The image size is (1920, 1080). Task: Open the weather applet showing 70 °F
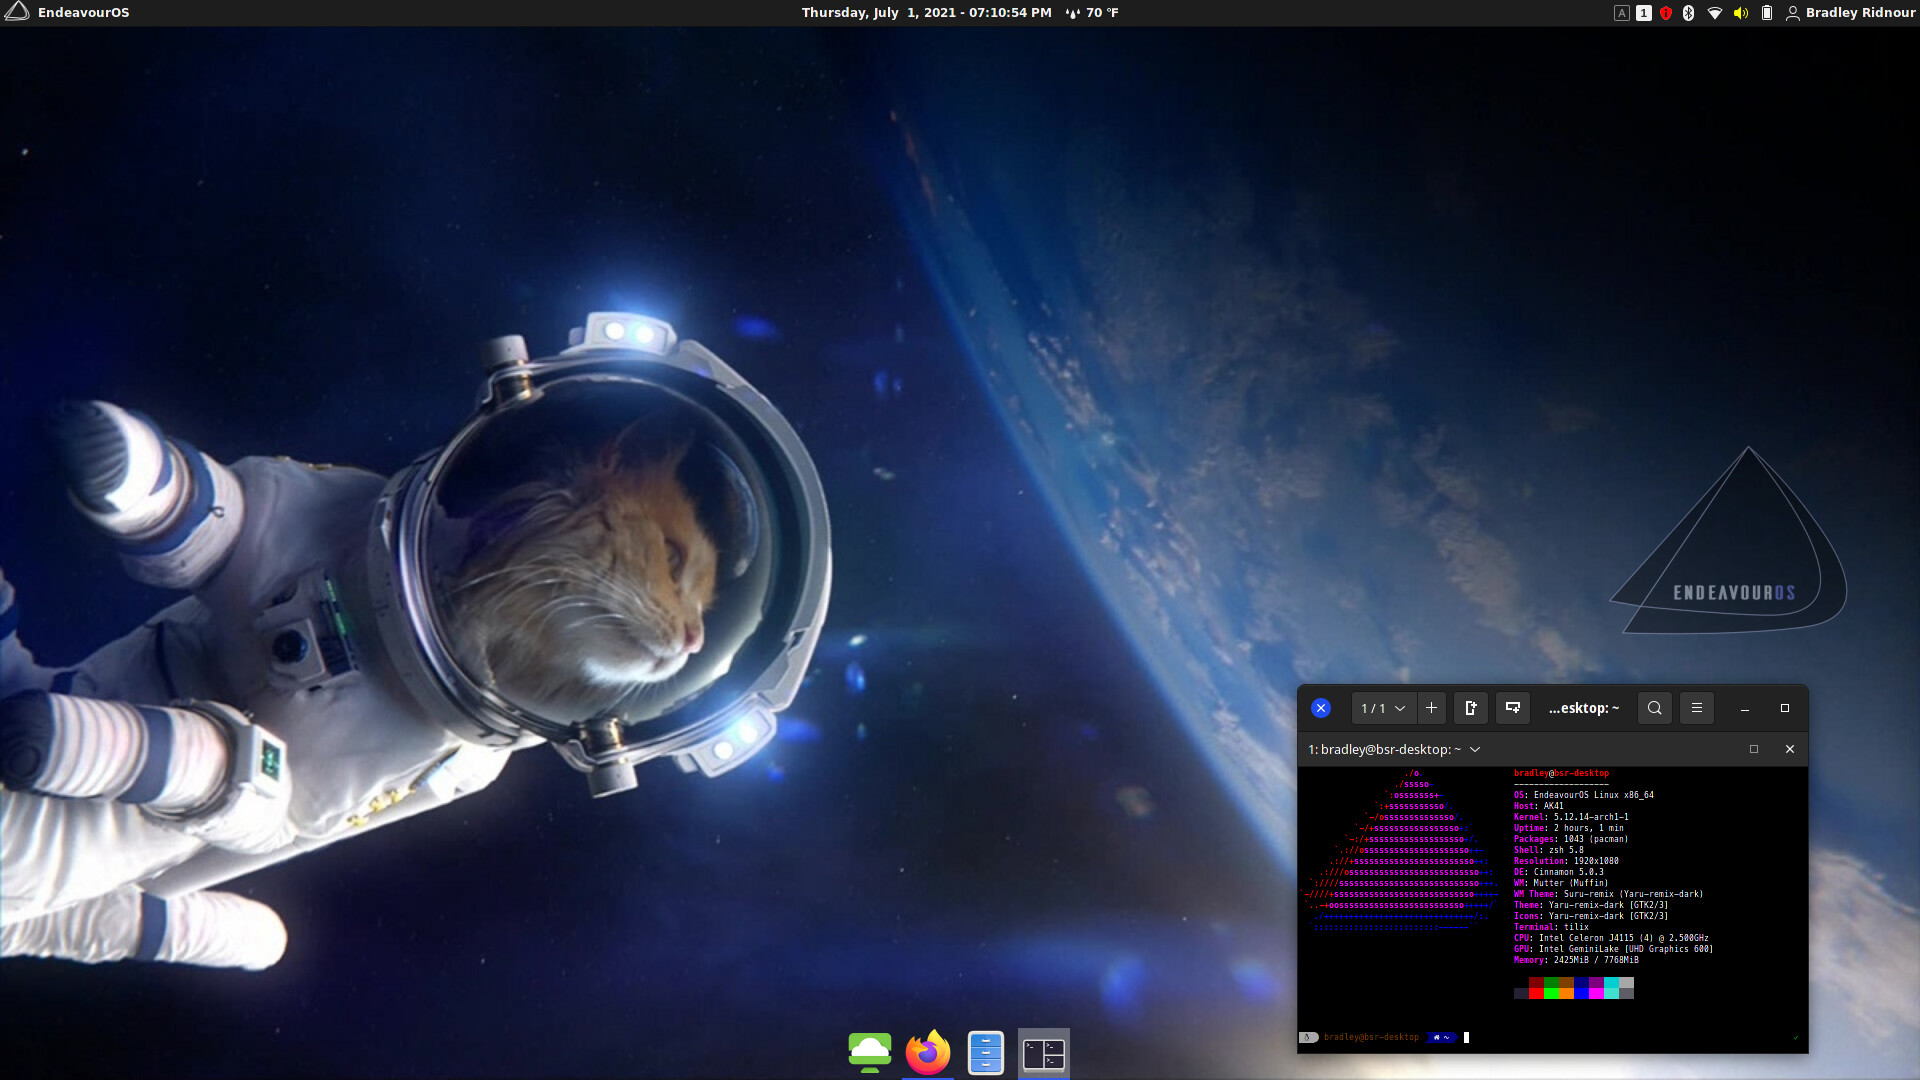pos(1092,12)
